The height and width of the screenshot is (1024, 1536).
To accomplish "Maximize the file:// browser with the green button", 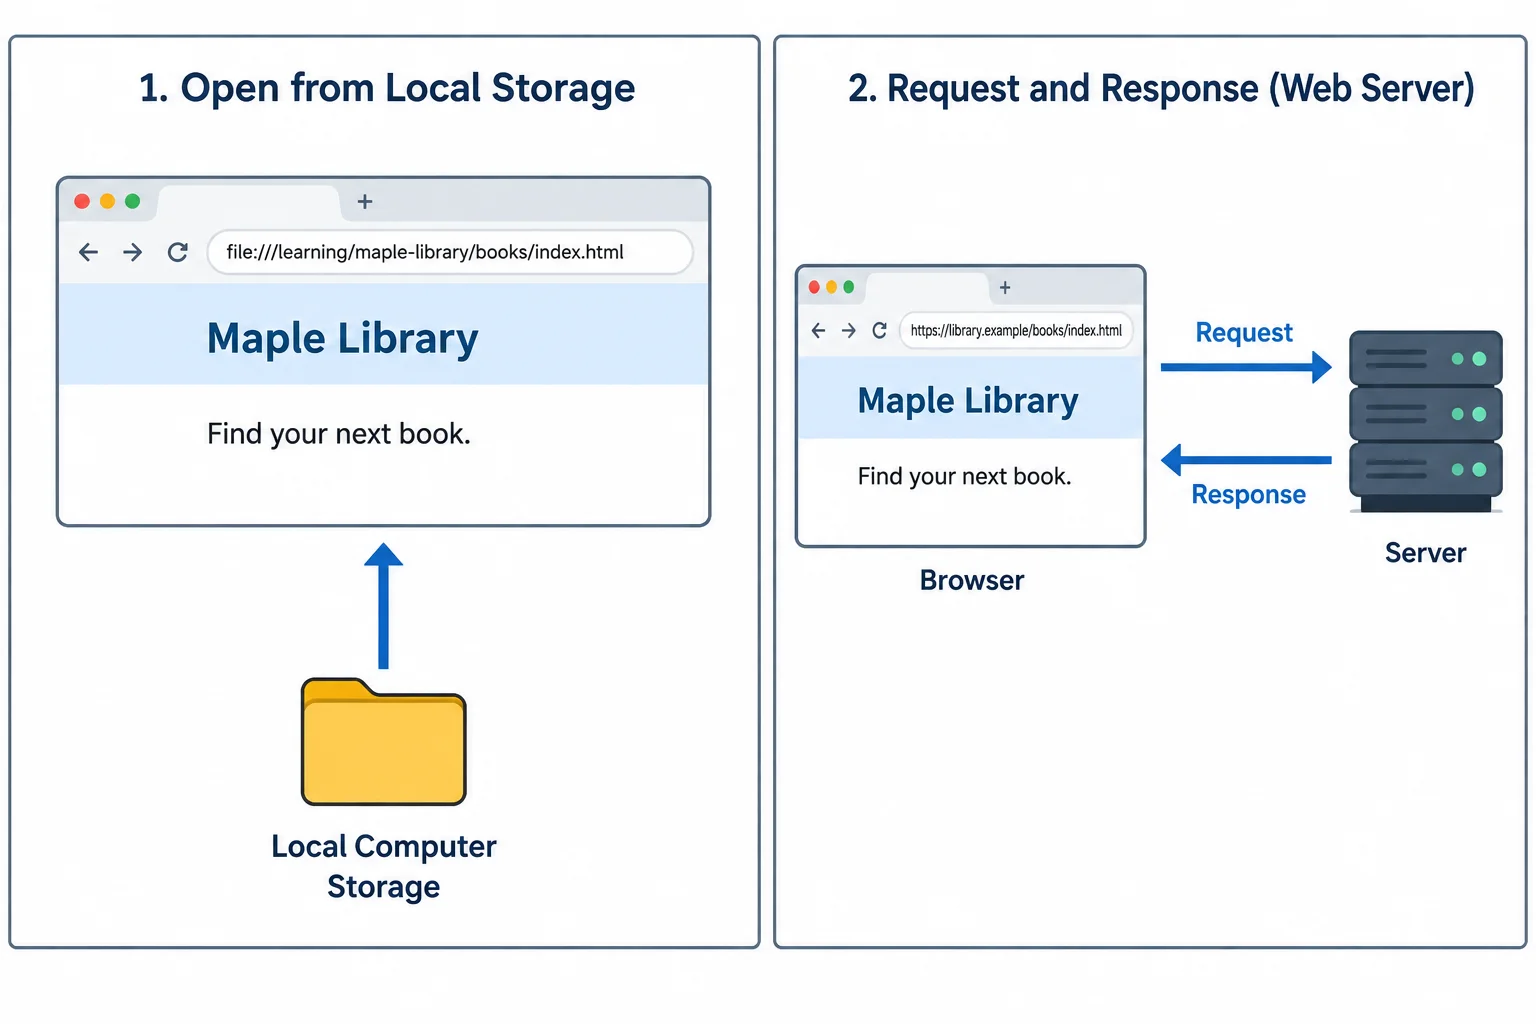I will pyautogui.click(x=132, y=201).
